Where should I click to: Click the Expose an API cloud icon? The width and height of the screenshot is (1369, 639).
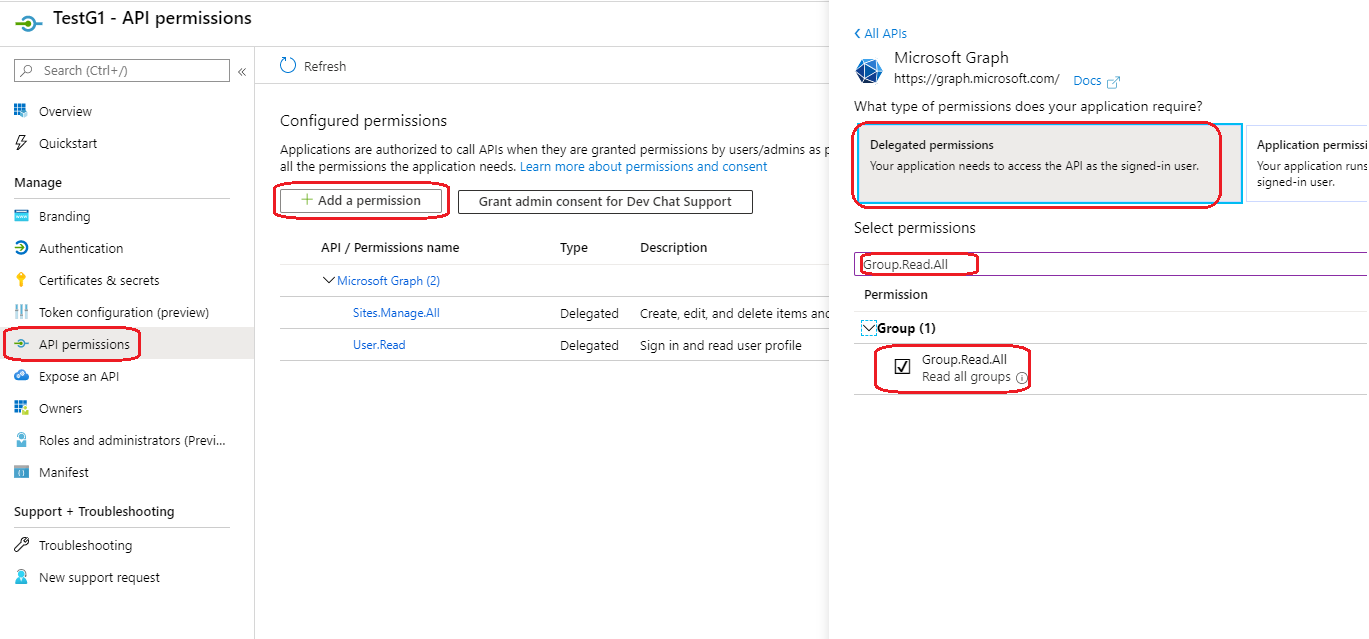tap(21, 376)
